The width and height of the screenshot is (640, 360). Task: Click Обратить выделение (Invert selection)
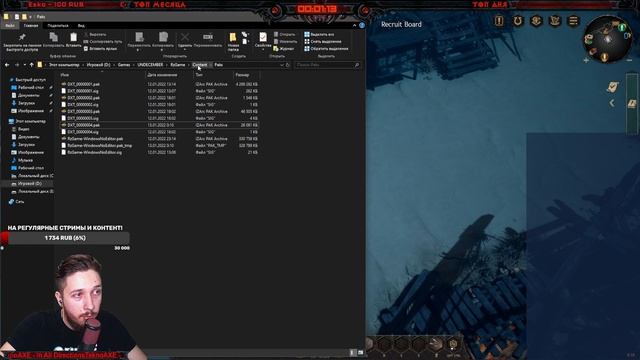click(x=326, y=49)
